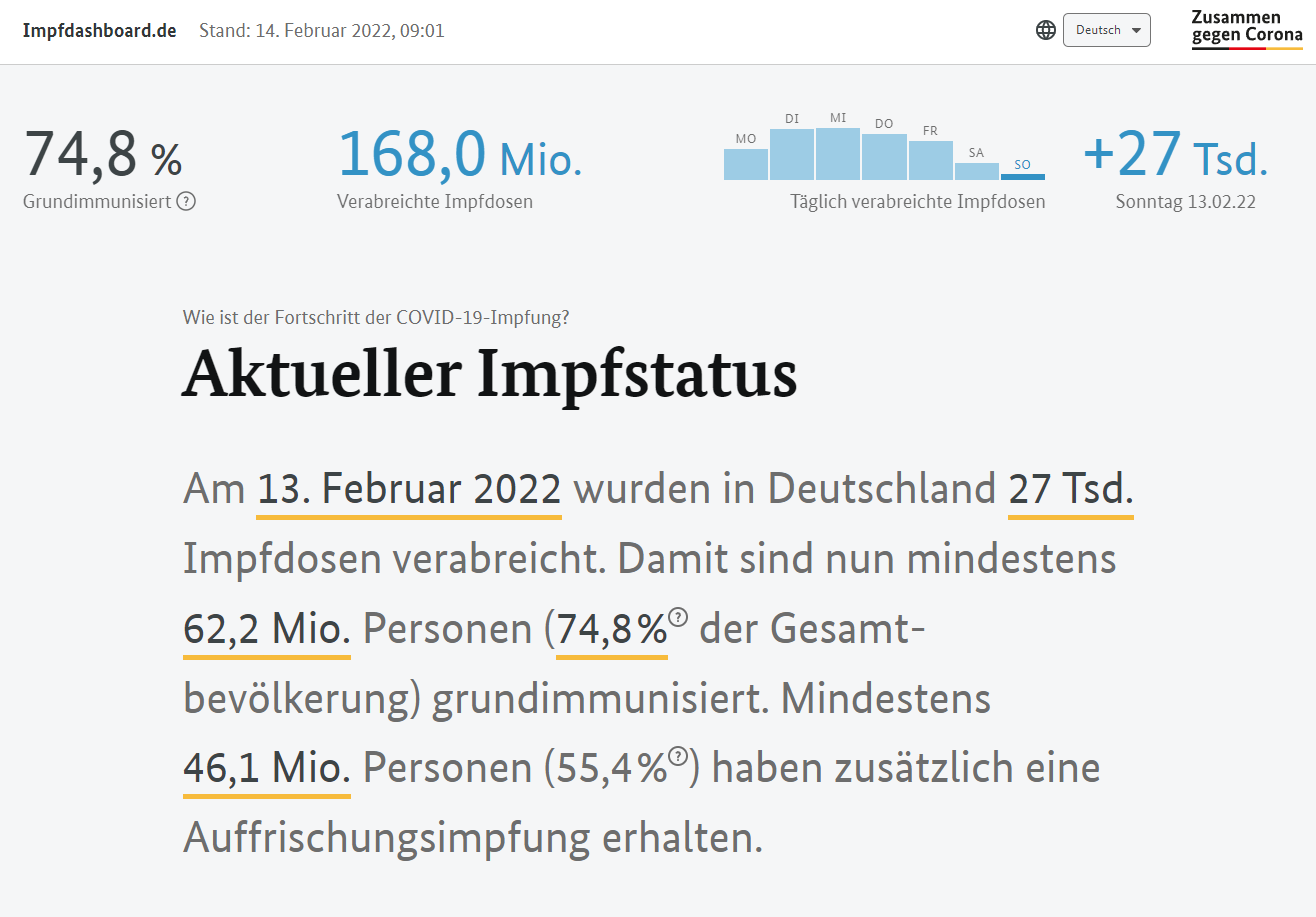Select the SA bar in the daily chart

[976, 171]
